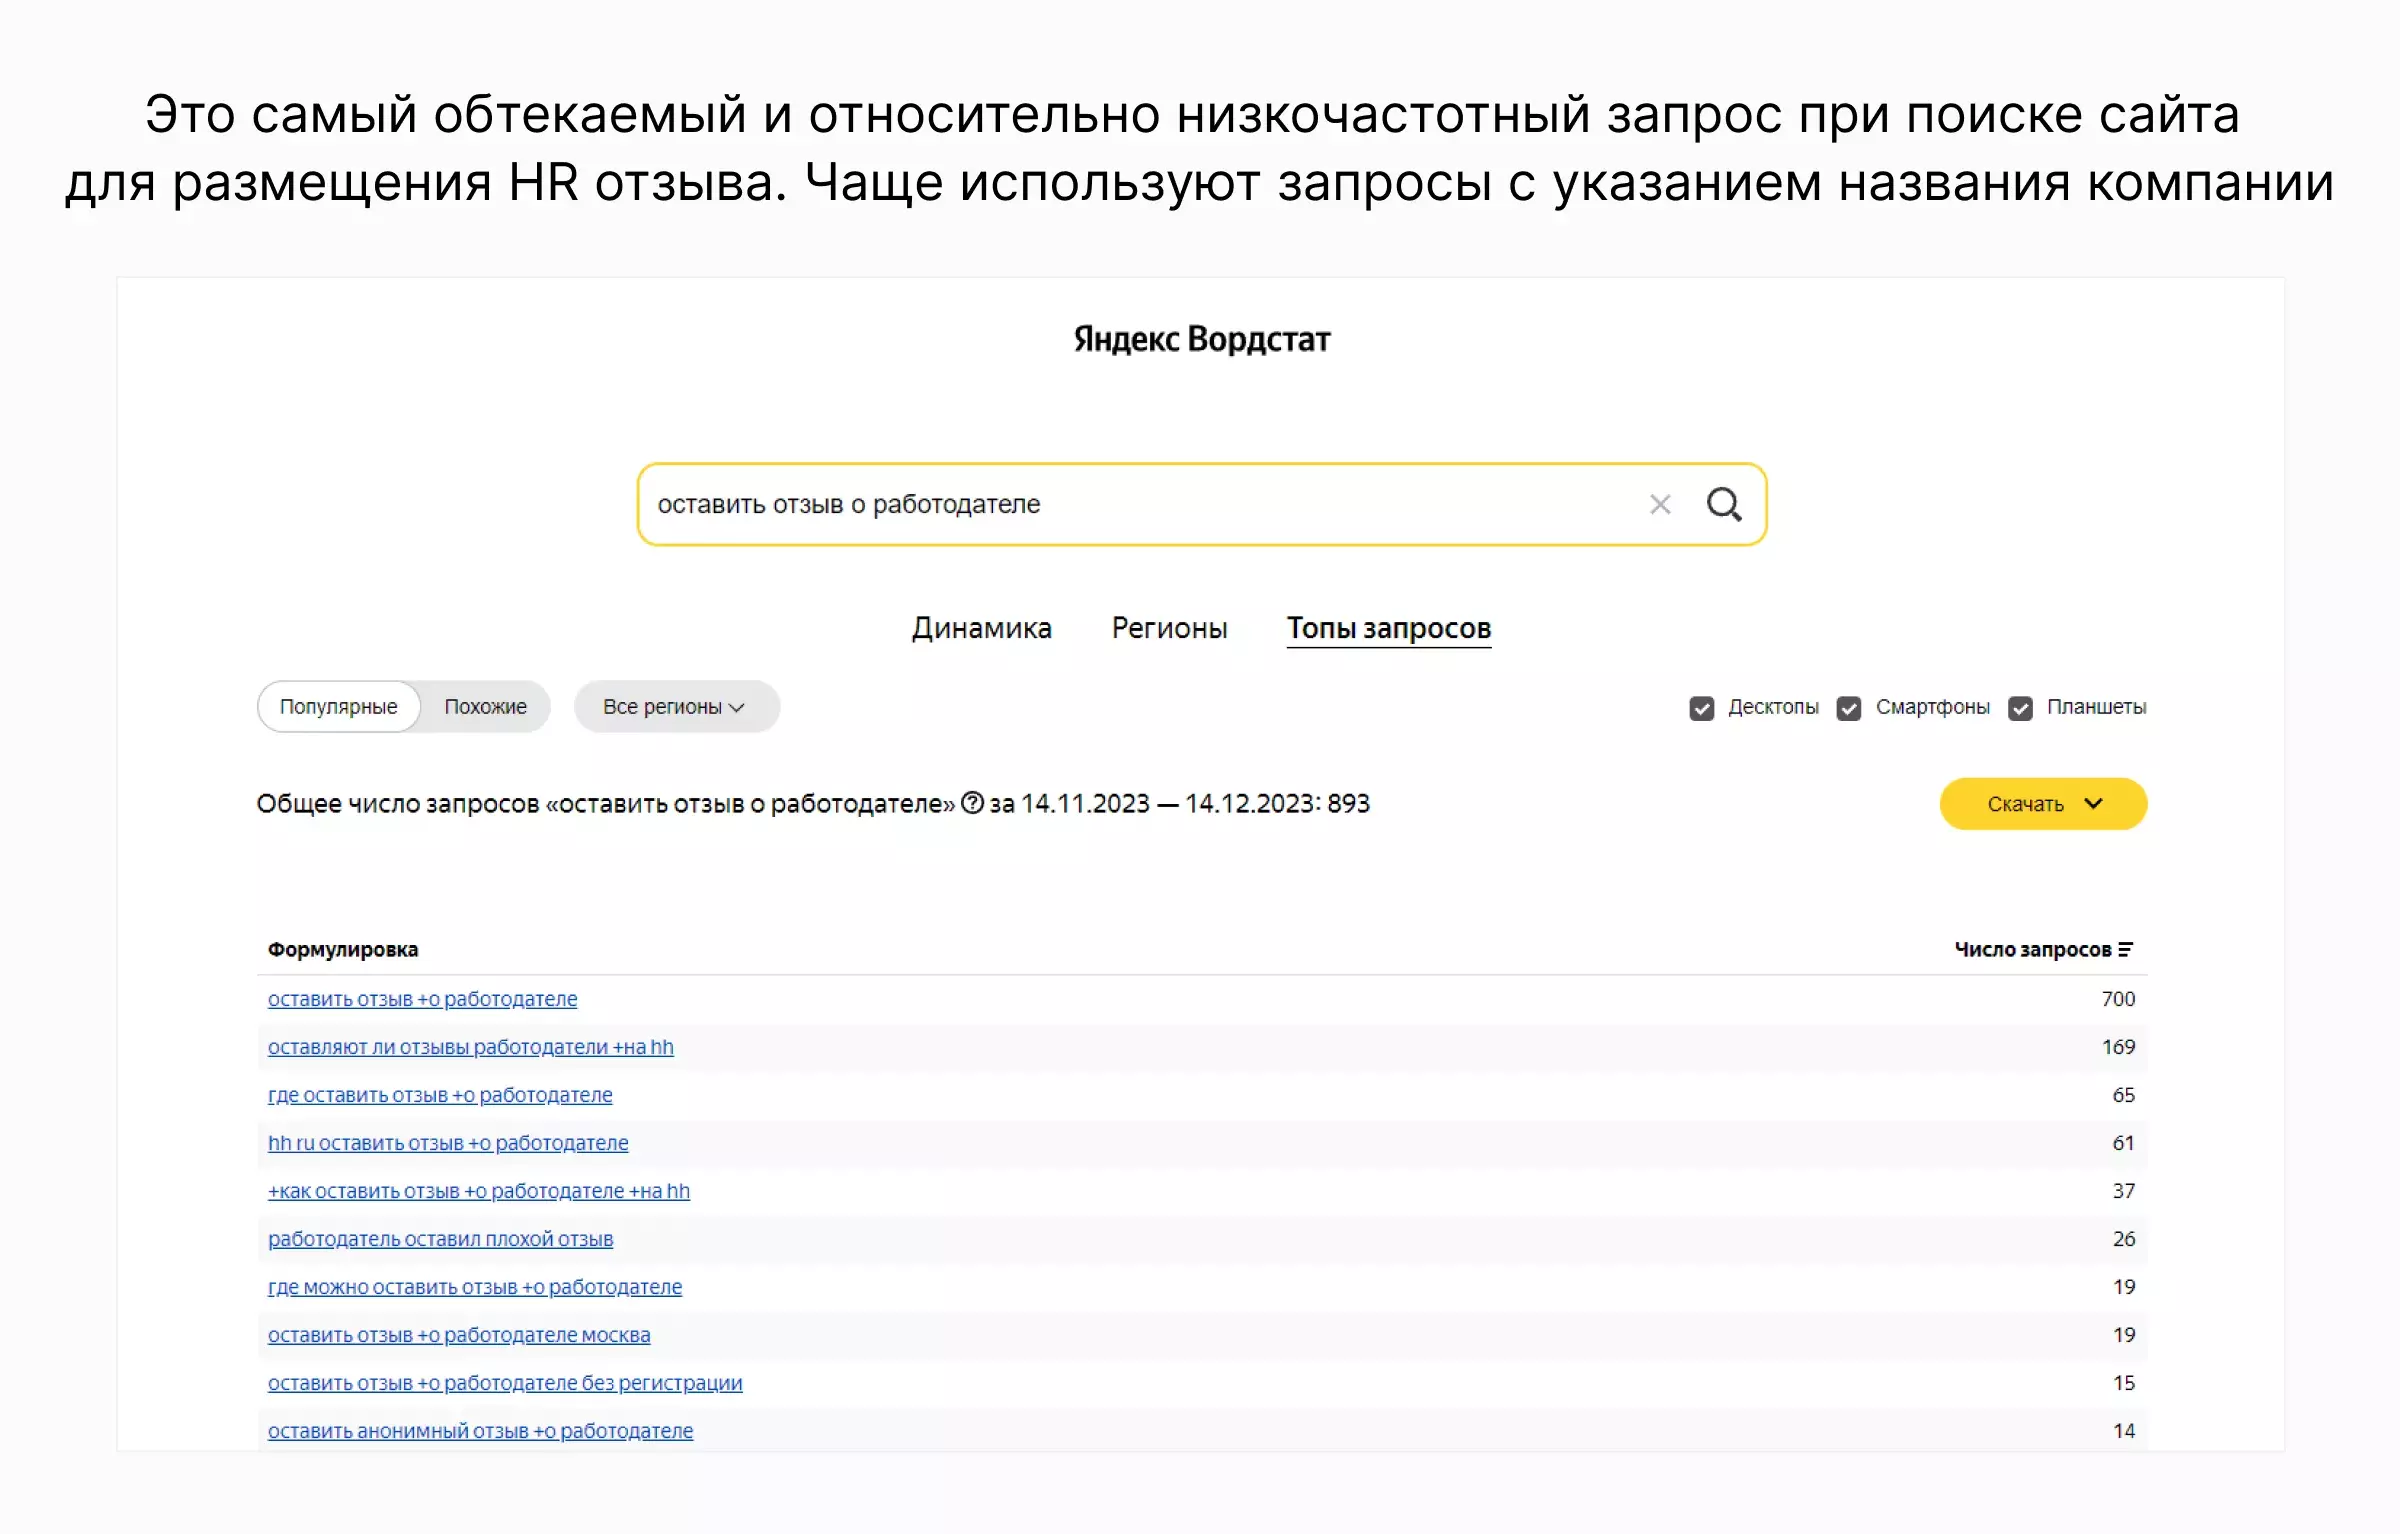The width and height of the screenshot is (2400, 1534).
Task: Clear the search query with the X icon
Action: click(1660, 504)
